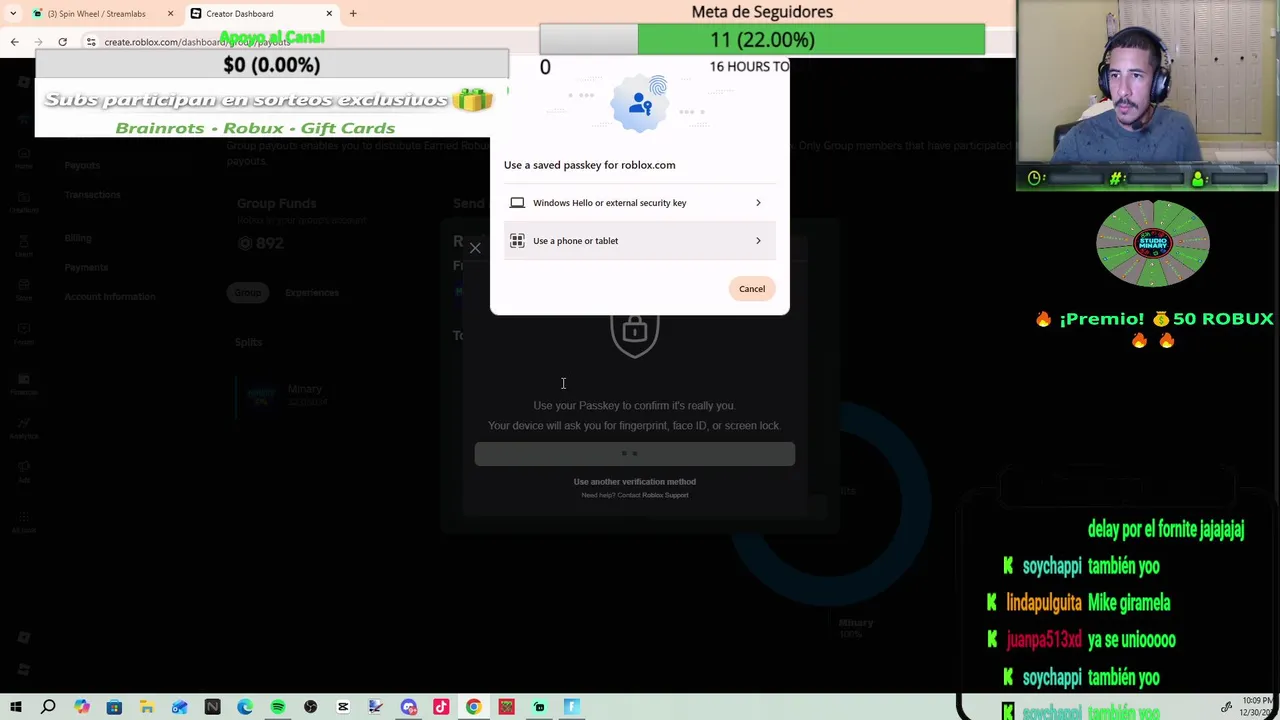Open Outlook from taskbar

[x=179, y=708]
